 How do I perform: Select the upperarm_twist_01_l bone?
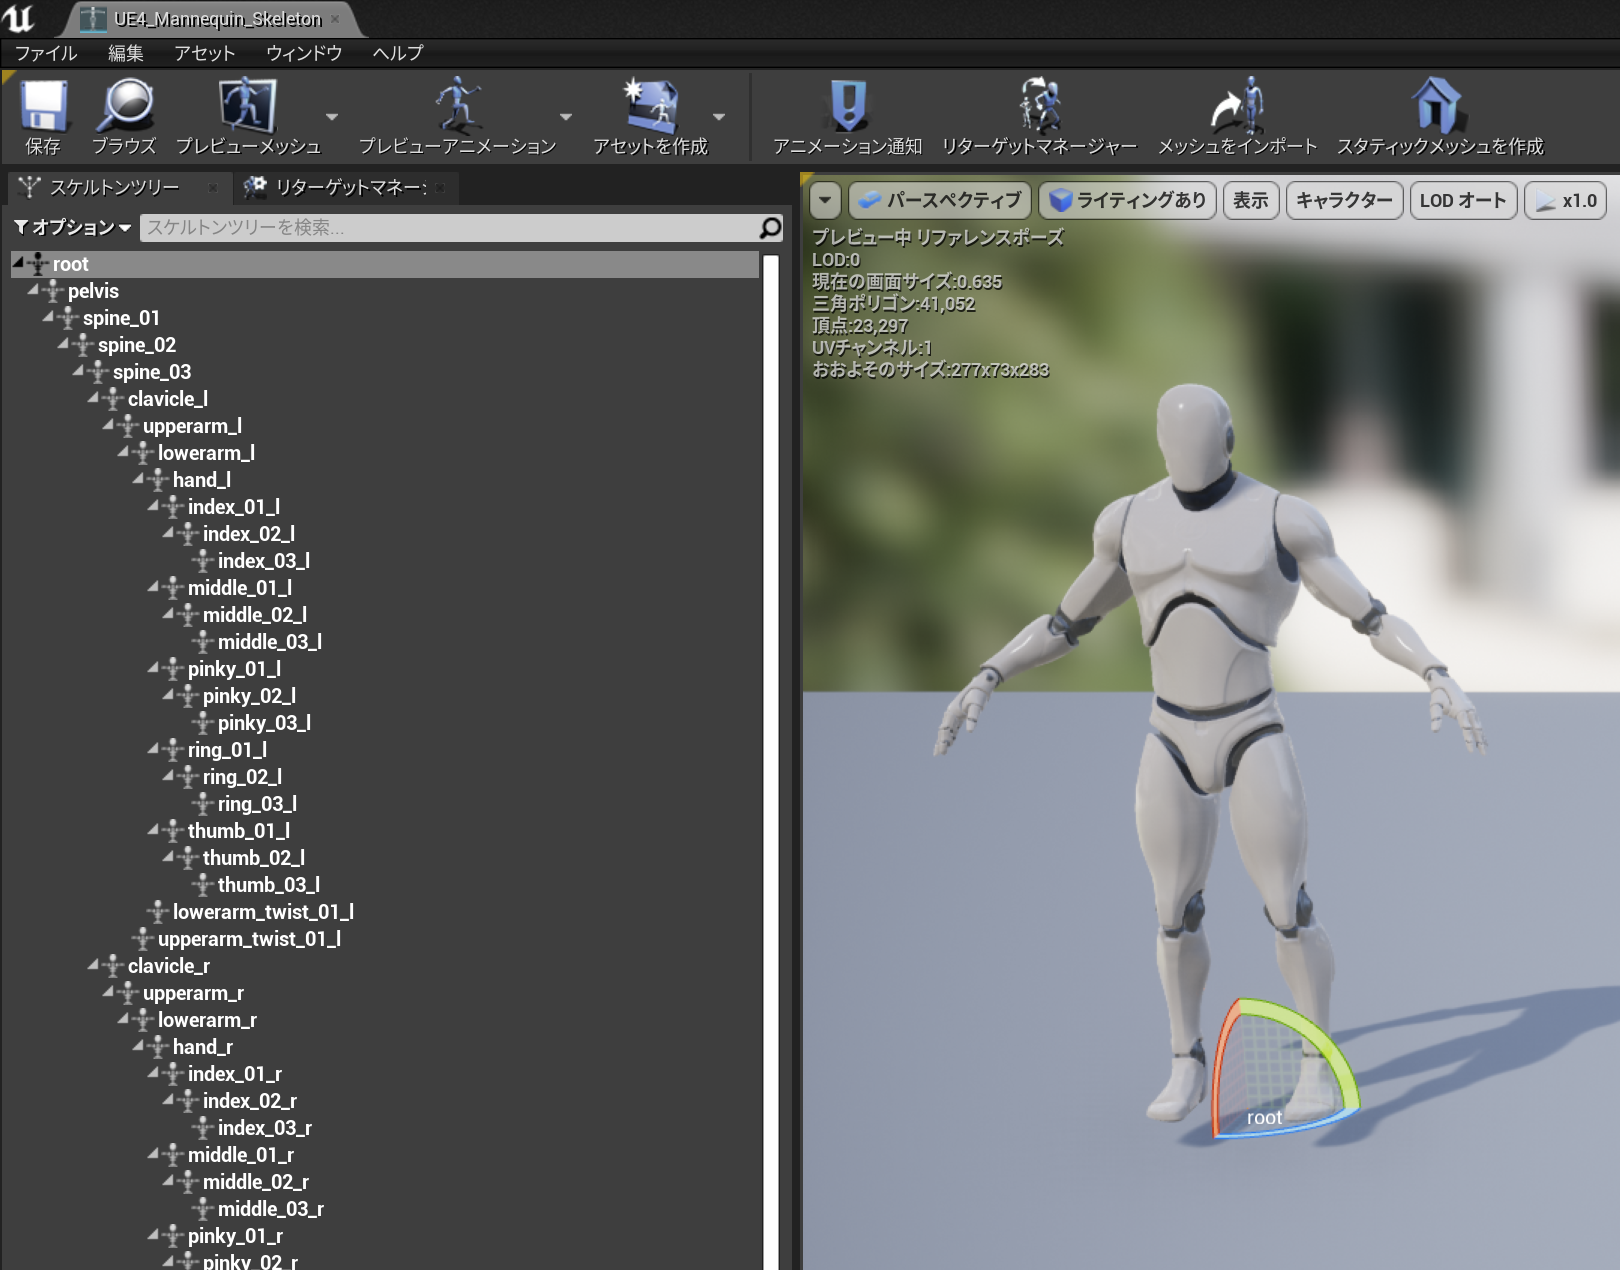tap(249, 939)
